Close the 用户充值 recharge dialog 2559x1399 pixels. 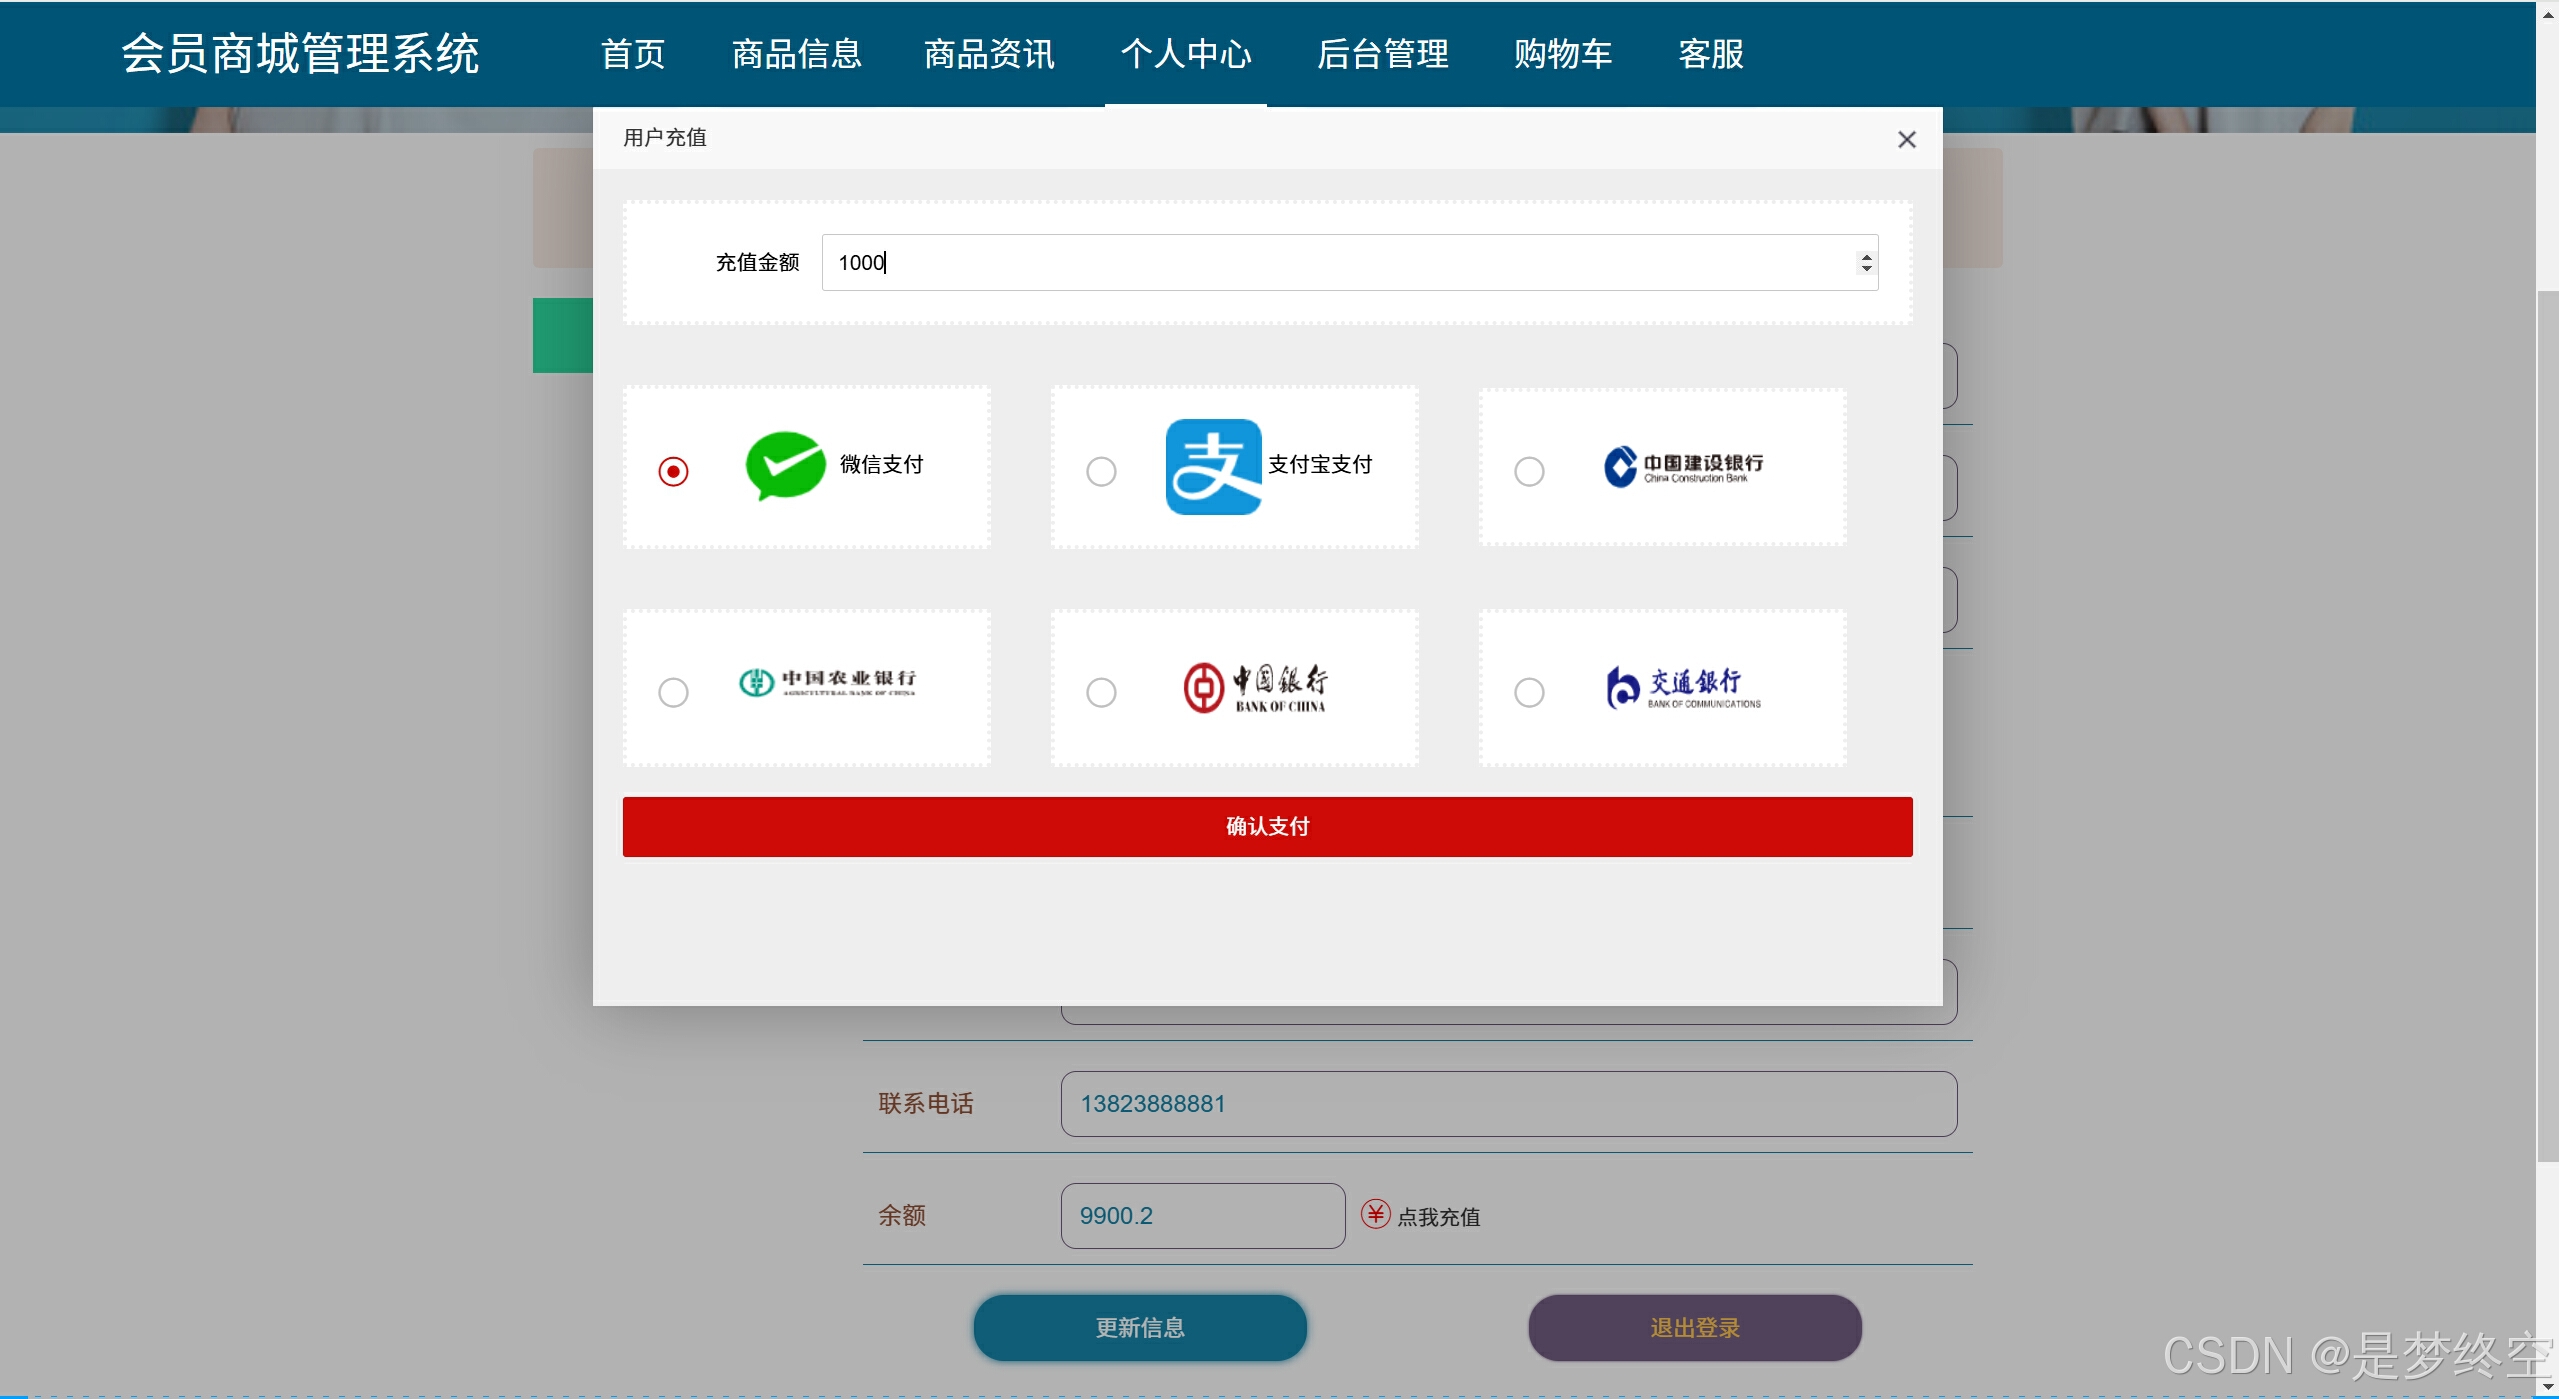tap(1906, 140)
